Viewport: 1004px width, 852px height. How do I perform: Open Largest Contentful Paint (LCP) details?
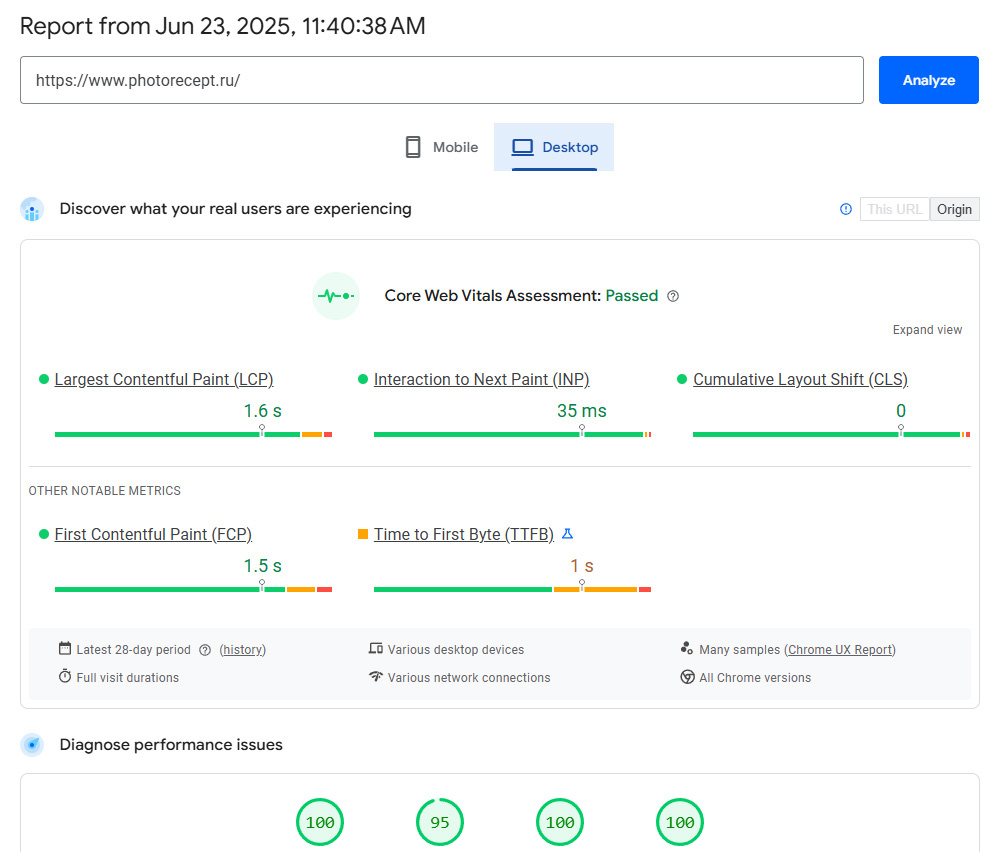(x=164, y=380)
